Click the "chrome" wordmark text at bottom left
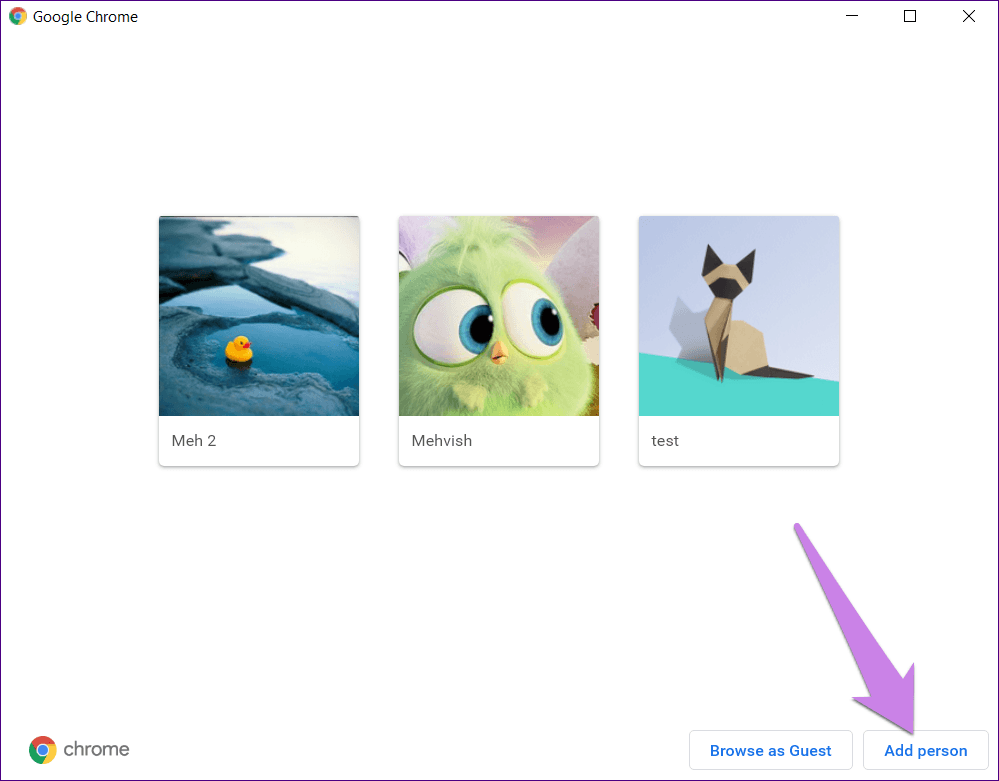 coord(96,750)
